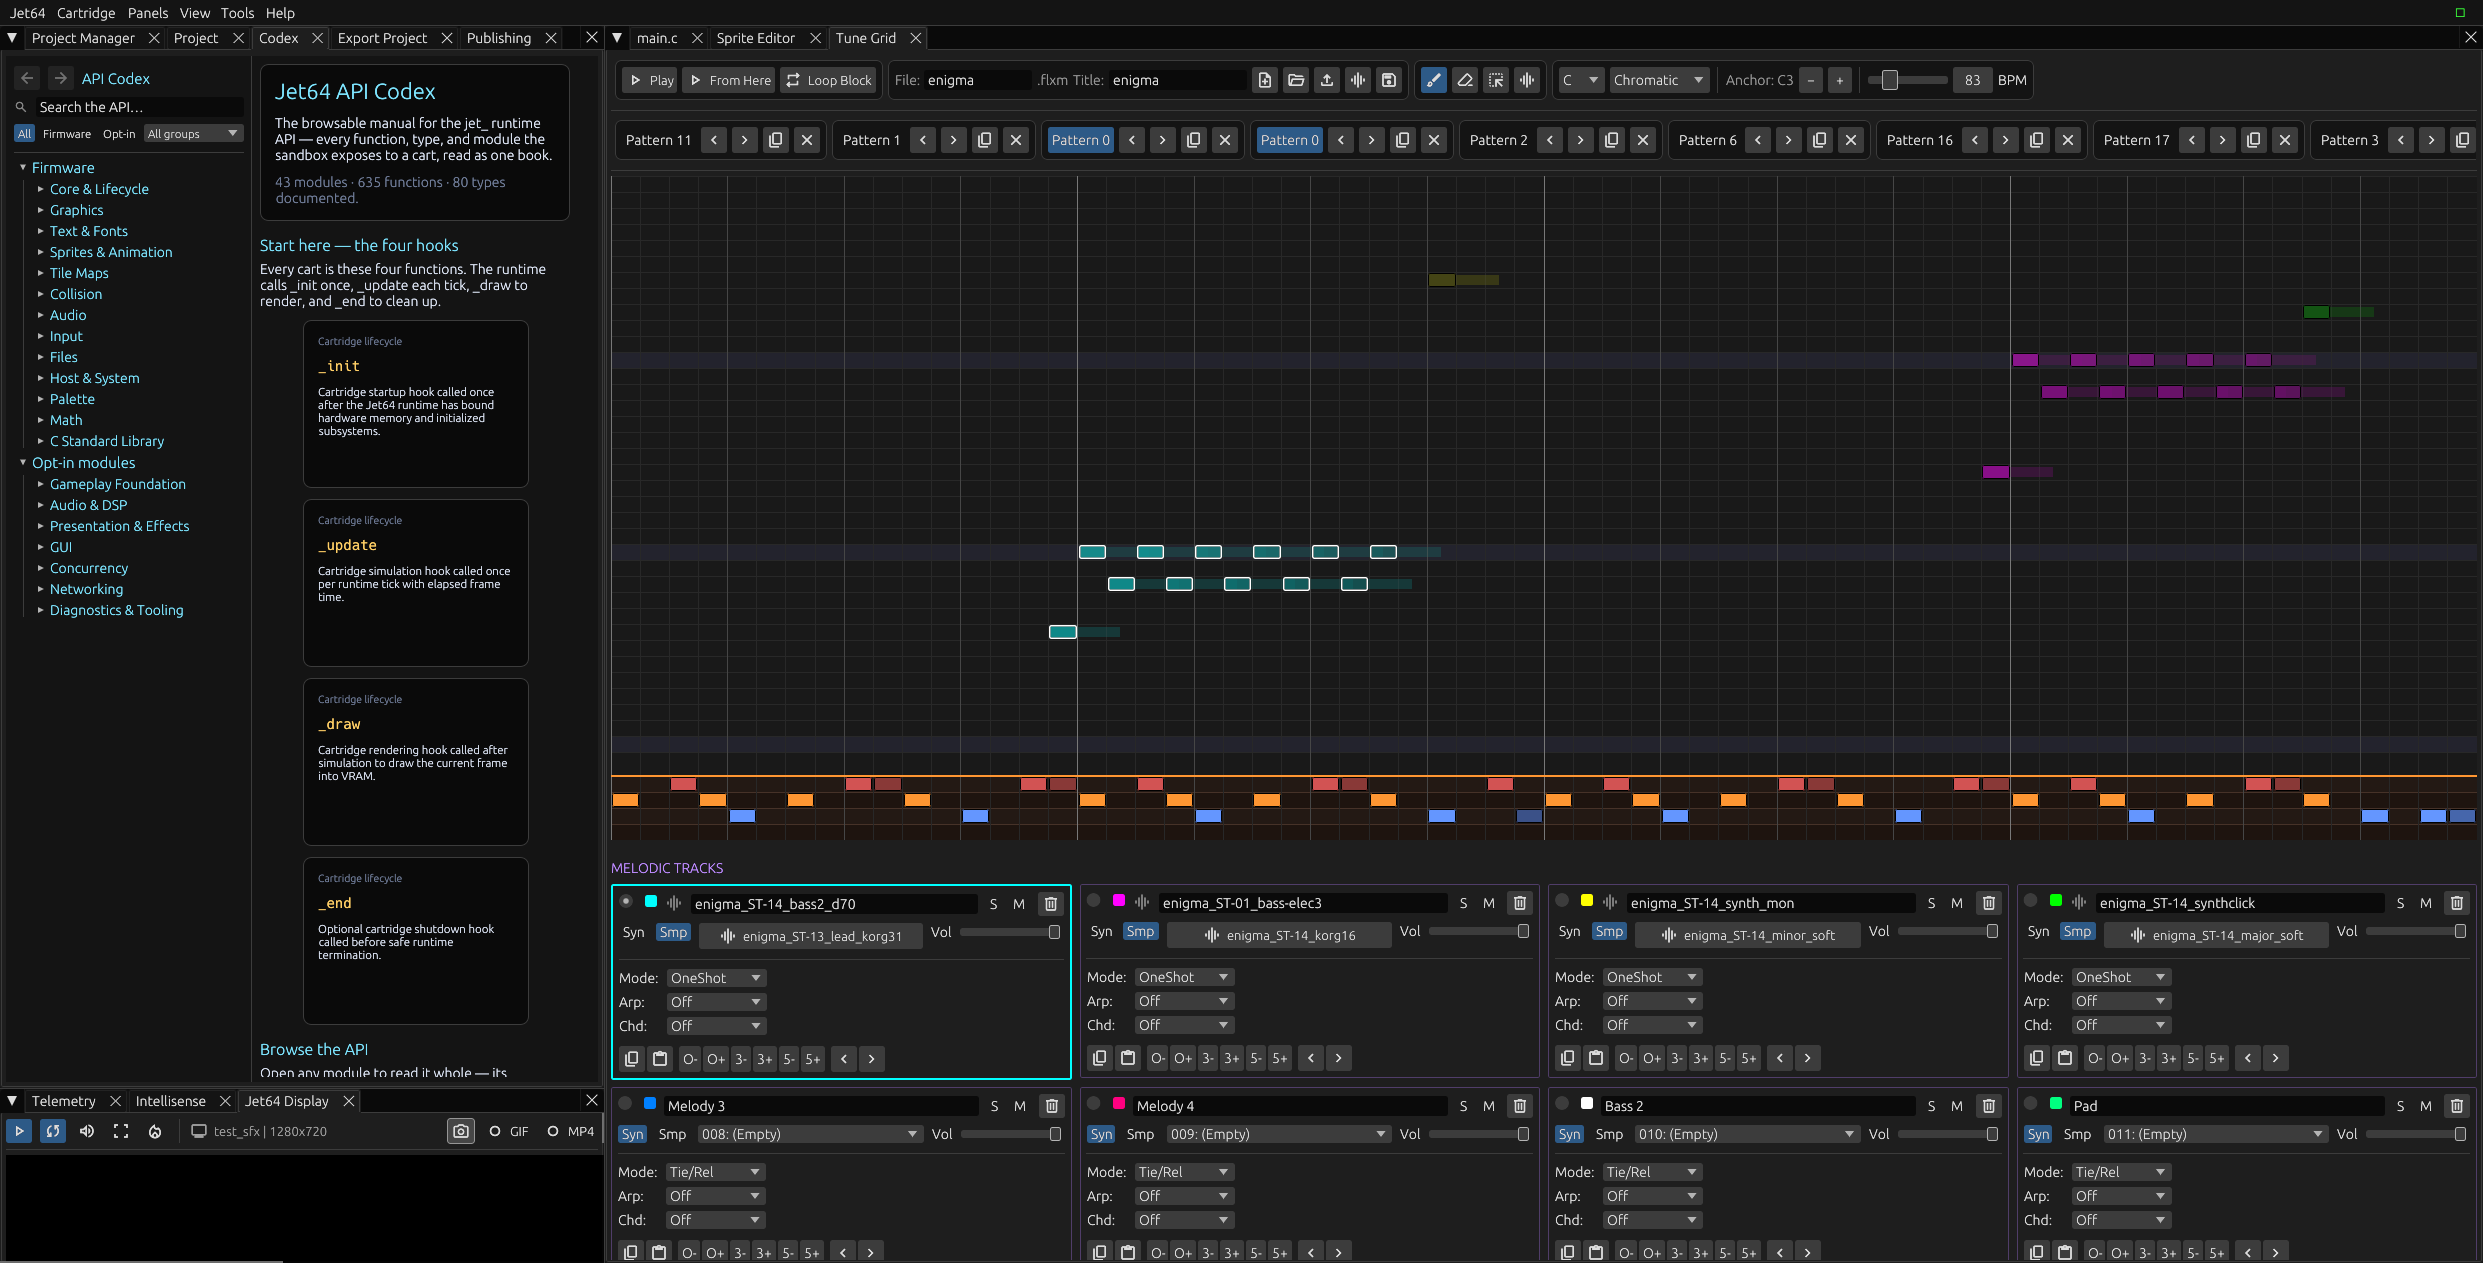Viewport: 2483px width, 1263px height.
Task: Collapse the Firmware tree group
Action: pyautogui.click(x=23, y=167)
